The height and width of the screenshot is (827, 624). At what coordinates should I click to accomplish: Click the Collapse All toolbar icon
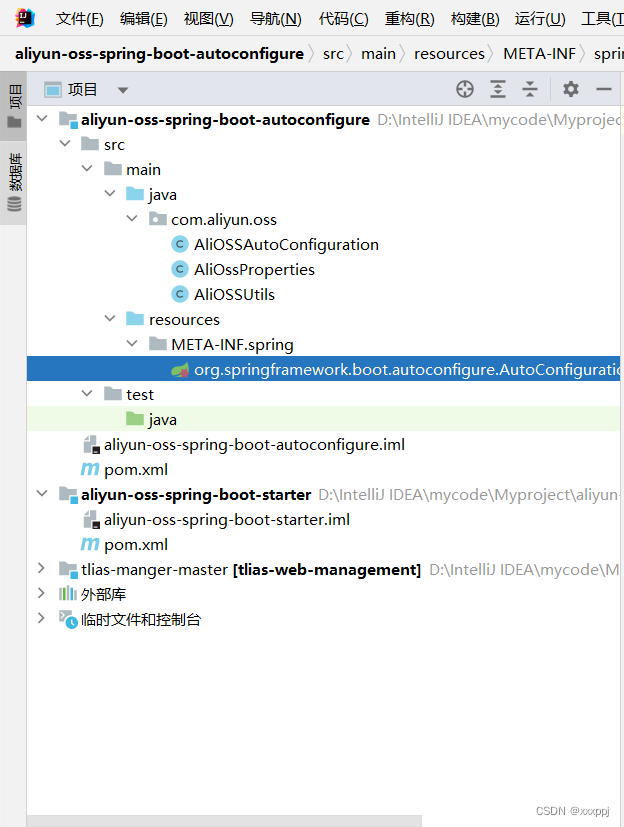tap(530, 89)
